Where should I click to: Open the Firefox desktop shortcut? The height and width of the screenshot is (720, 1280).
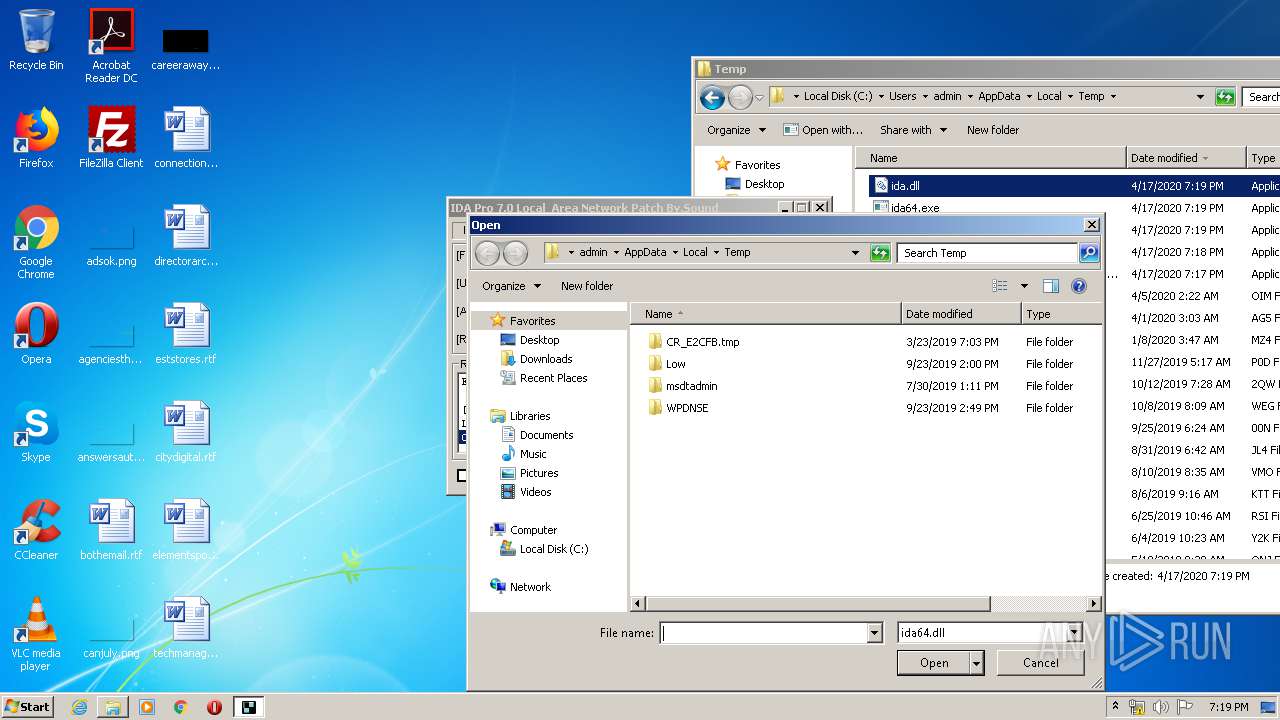(36, 138)
